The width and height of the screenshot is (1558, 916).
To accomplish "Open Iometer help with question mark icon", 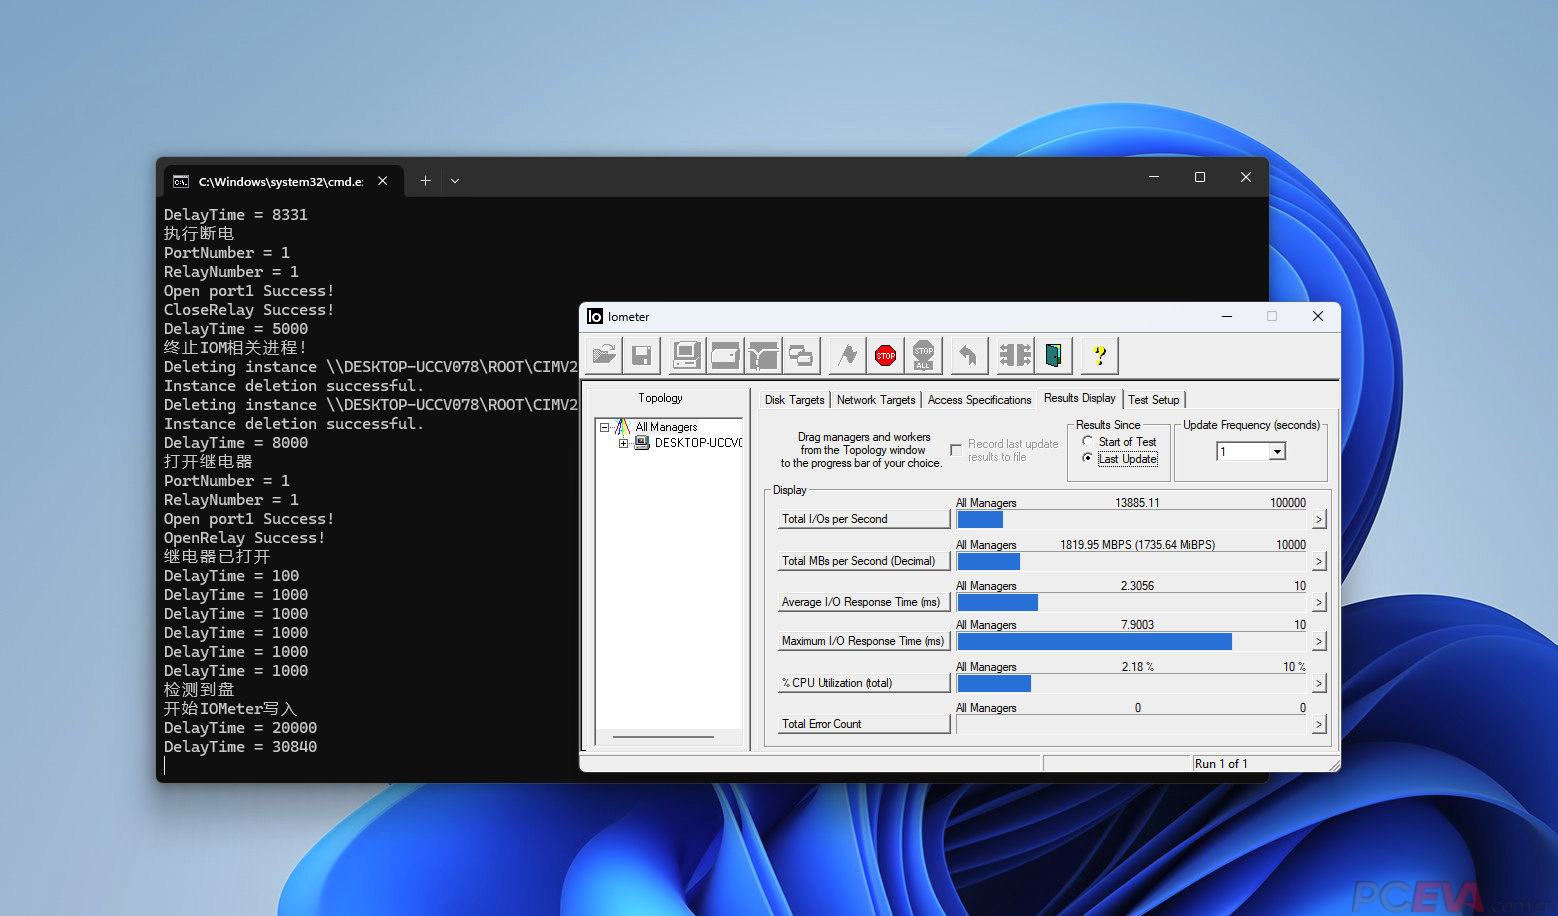I will click(1099, 355).
